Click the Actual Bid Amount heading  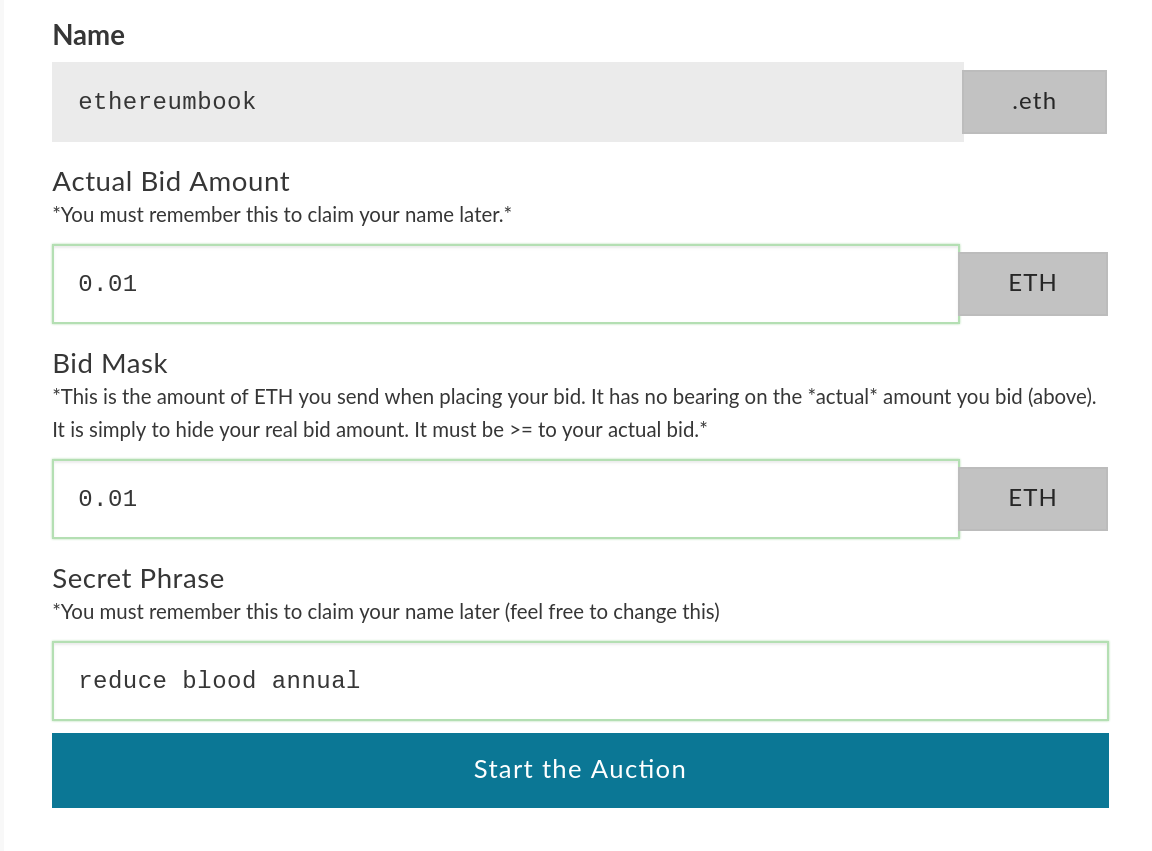point(170,182)
